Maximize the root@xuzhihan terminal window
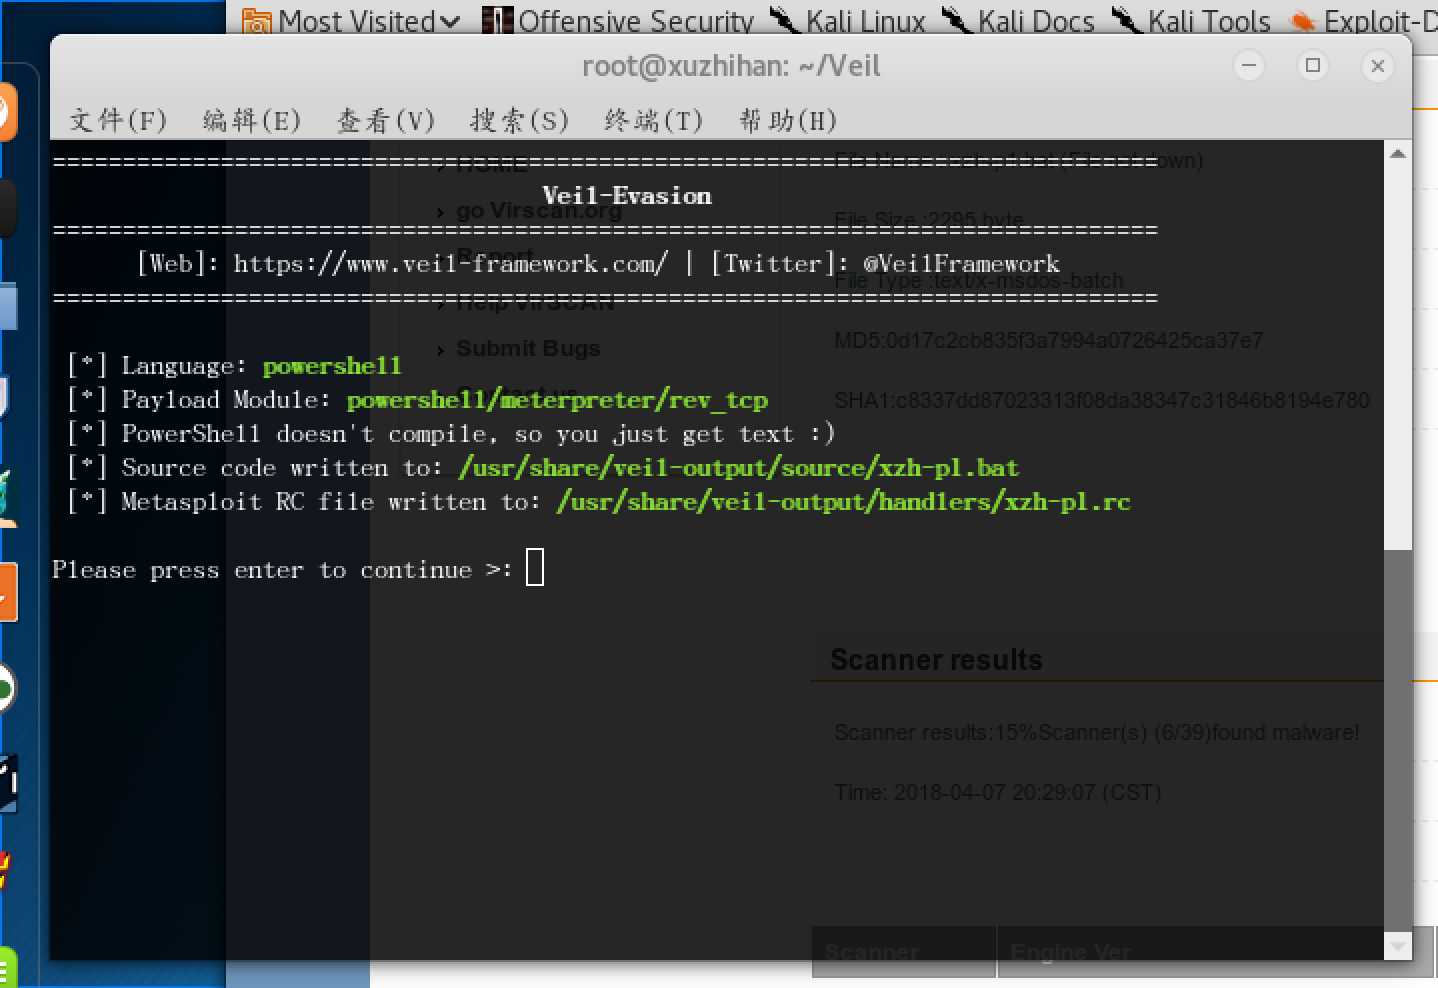This screenshot has width=1438, height=988. click(x=1313, y=66)
